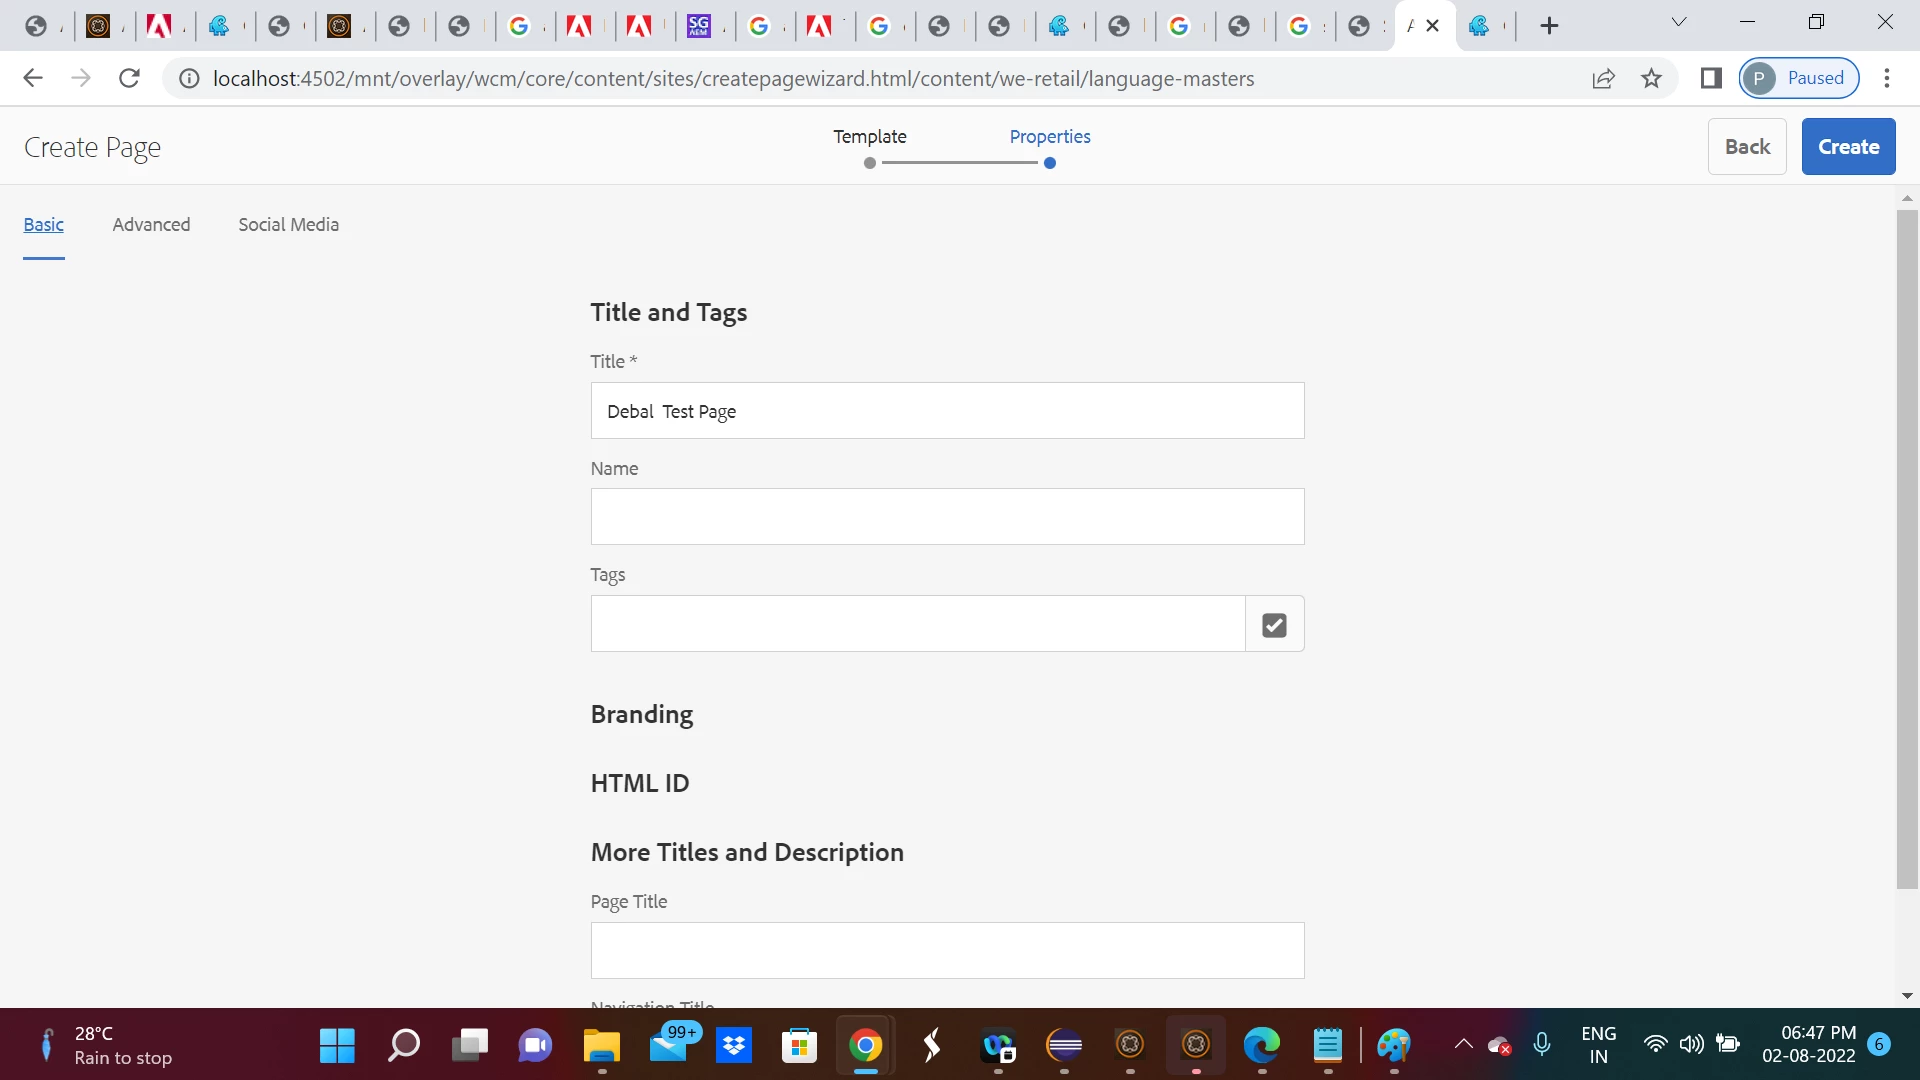Reload the page with refresh icon

click(x=129, y=78)
